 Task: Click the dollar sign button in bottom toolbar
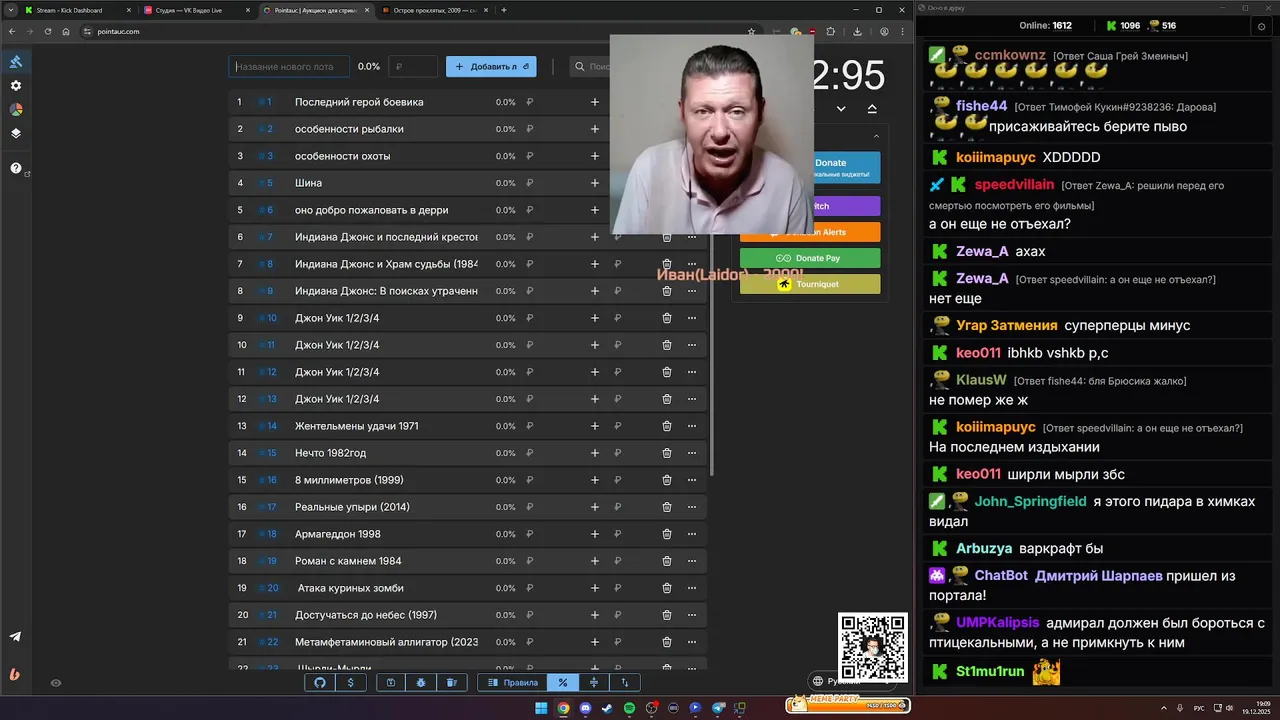[x=350, y=682]
